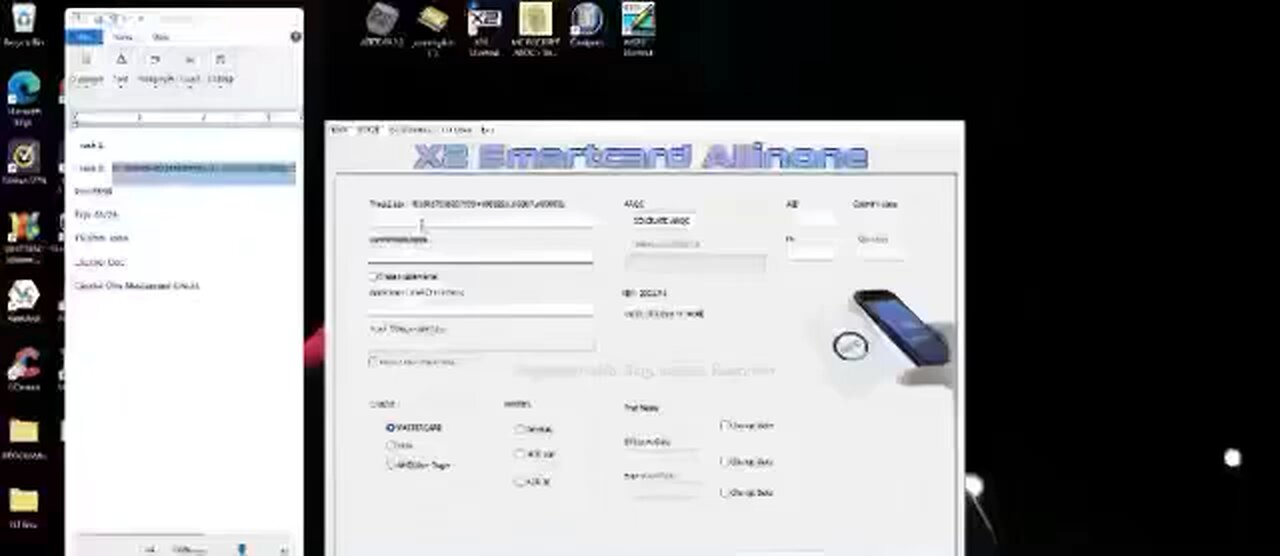Click the 'Exp' date line in WordPad
This screenshot has height=556, width=1280.
coord(97,214)
